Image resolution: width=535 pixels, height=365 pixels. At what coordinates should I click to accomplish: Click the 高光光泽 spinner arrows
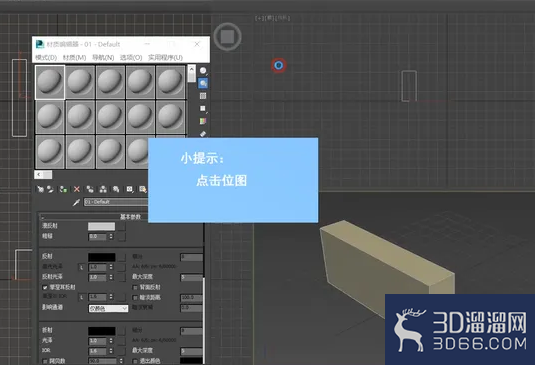[111, 267]
